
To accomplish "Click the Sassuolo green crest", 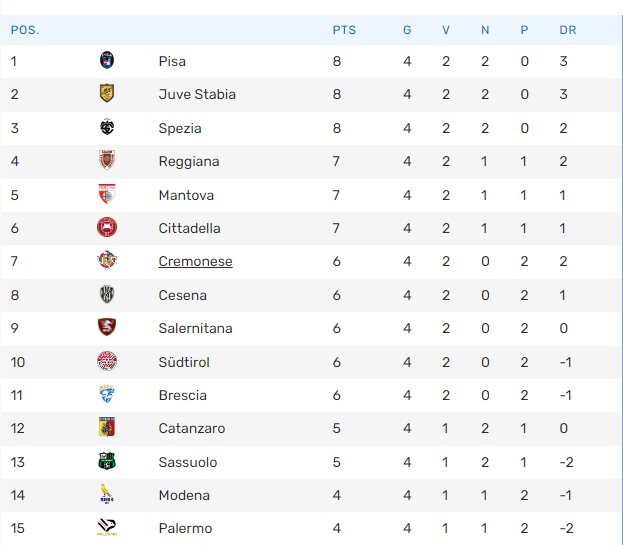I will (107, 461).
